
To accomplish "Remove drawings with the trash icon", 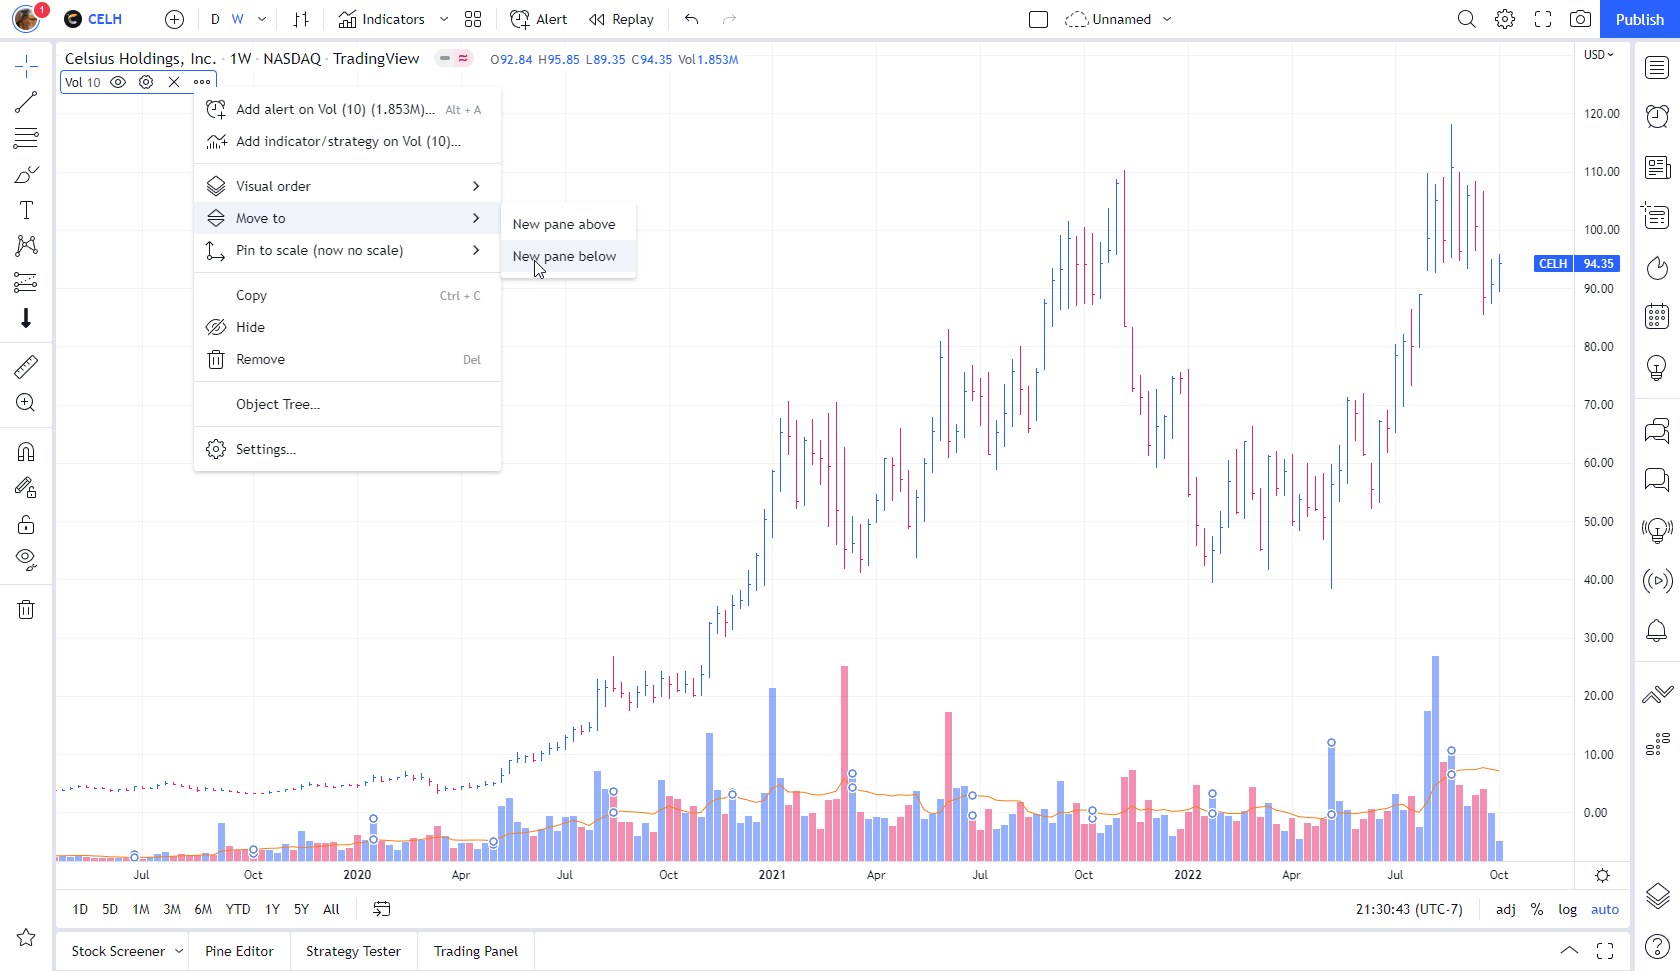I will 26,609.
